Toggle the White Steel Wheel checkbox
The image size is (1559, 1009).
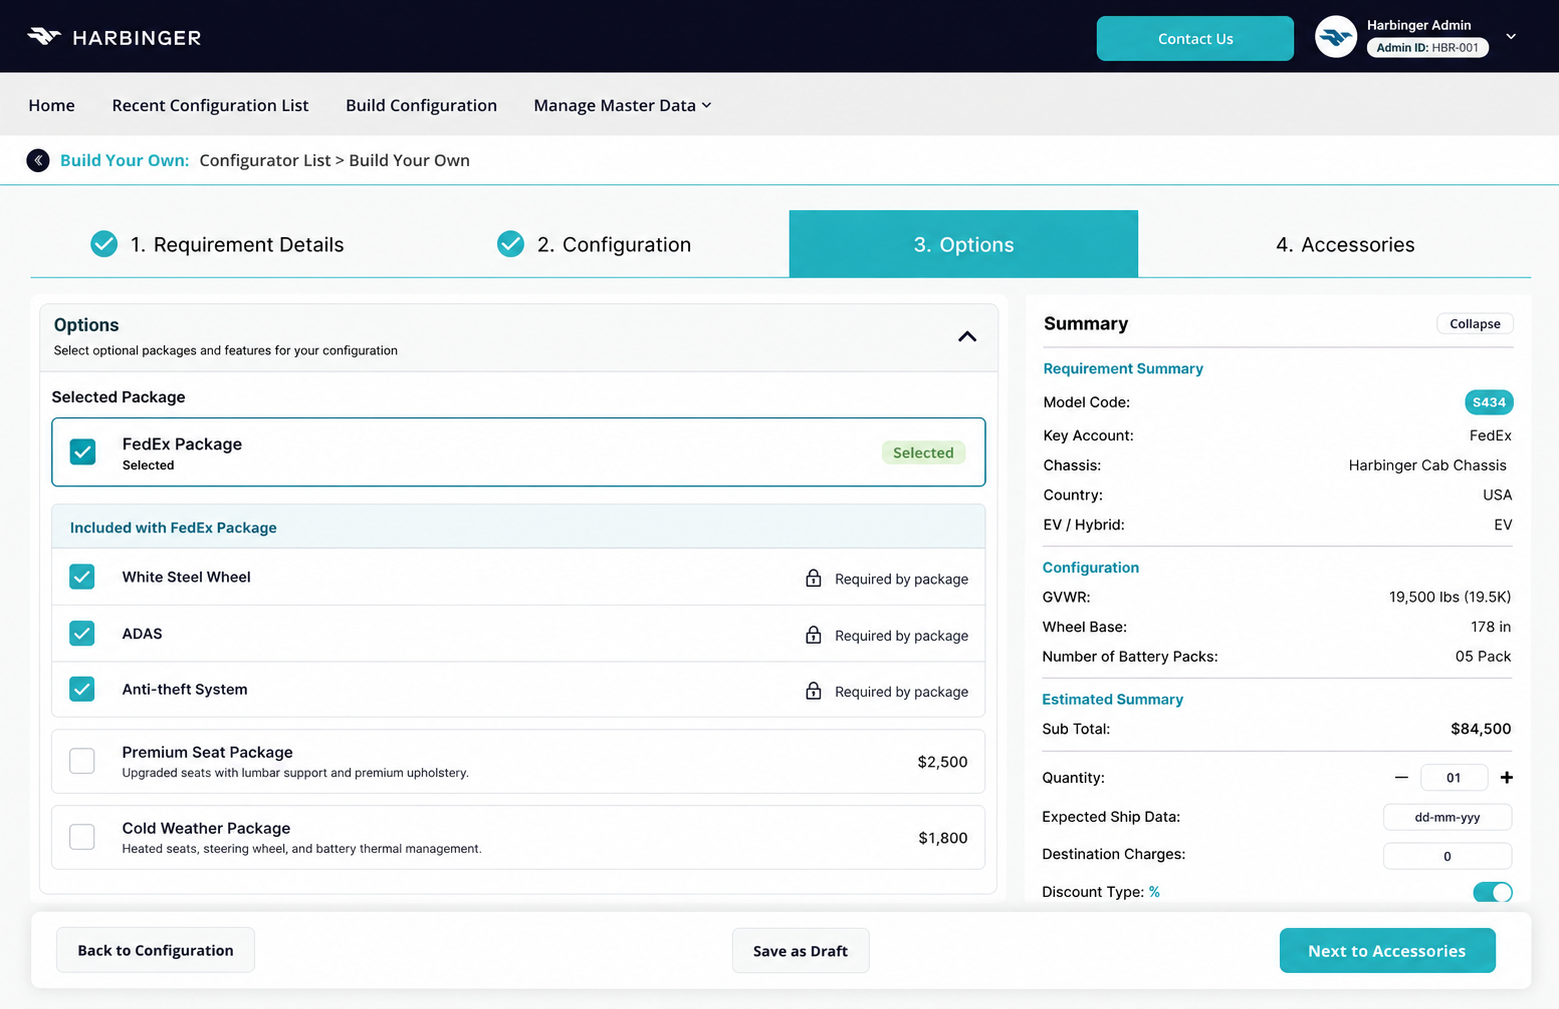point(82,577)
